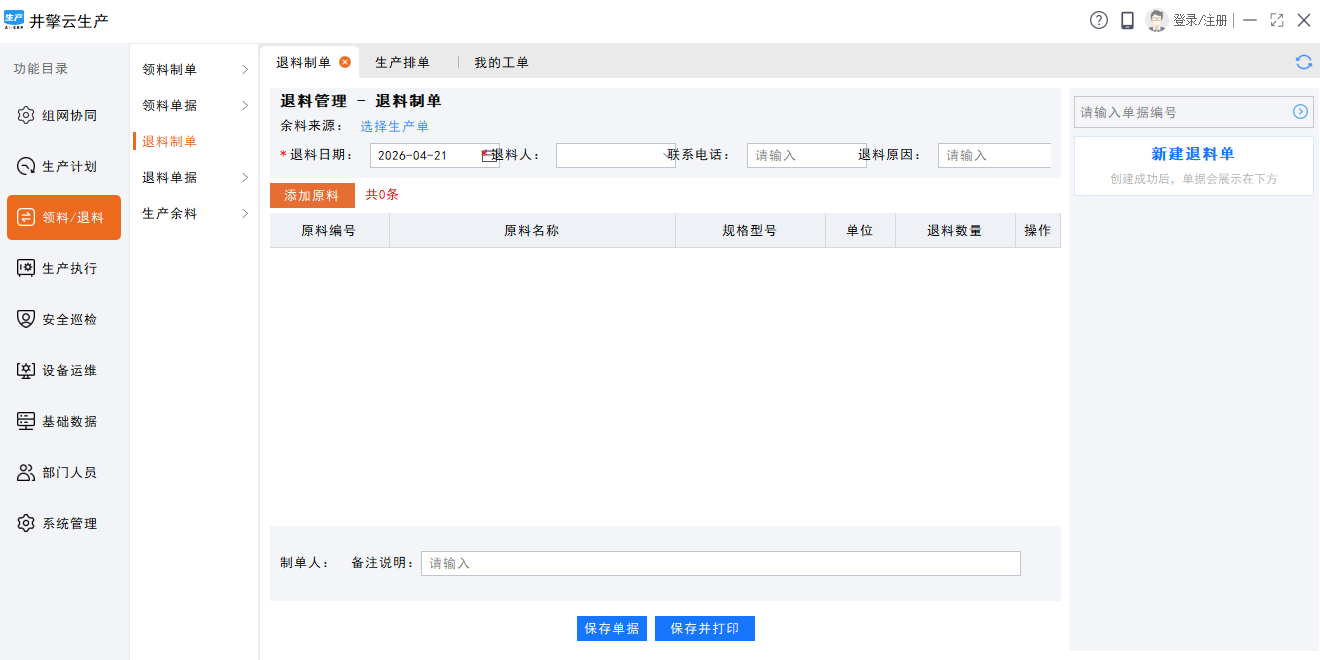
Task: Click the mobile phone icon in title bar
Action: coord(1127,20)
